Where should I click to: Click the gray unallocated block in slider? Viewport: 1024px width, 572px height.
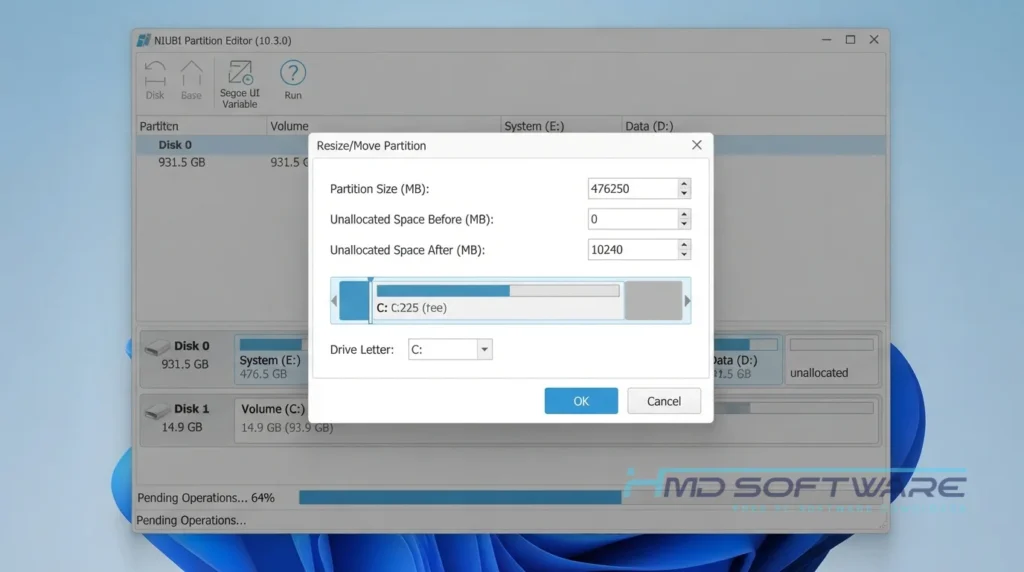tap(654, 301)
